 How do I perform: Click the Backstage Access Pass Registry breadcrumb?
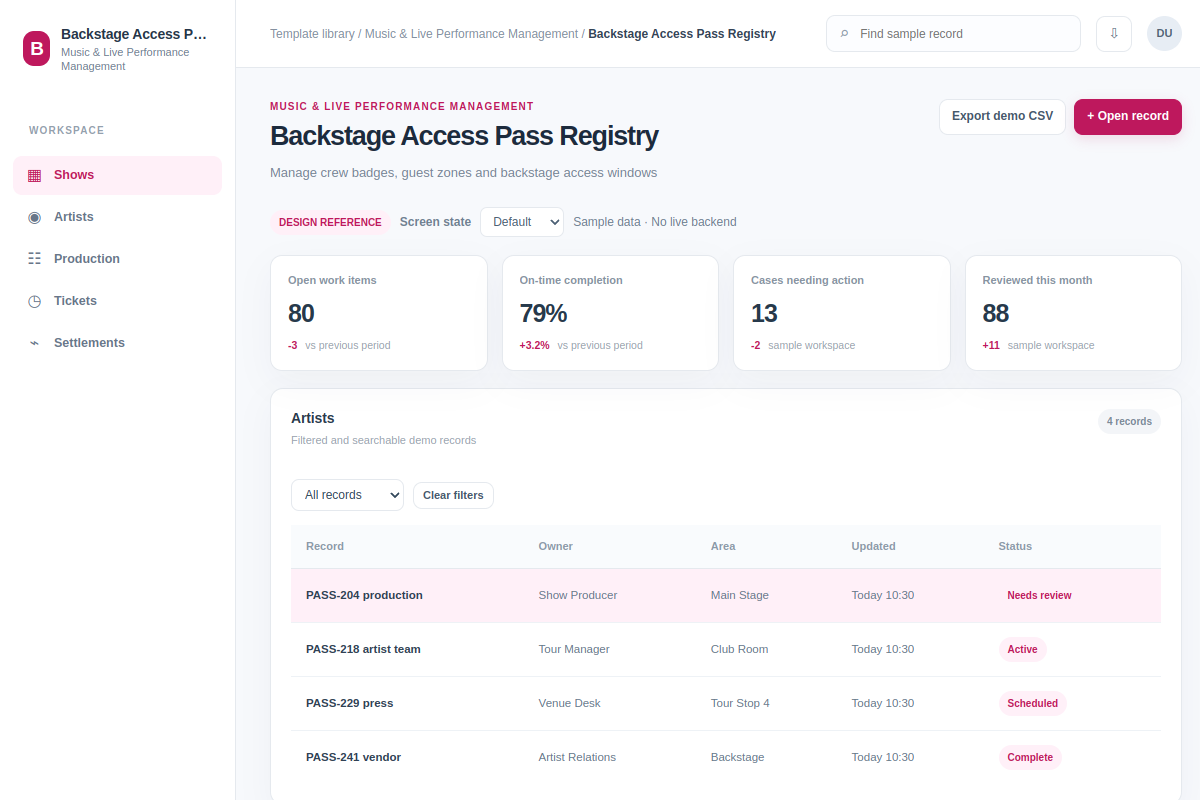pyautogui.click(x=682, y=34)
